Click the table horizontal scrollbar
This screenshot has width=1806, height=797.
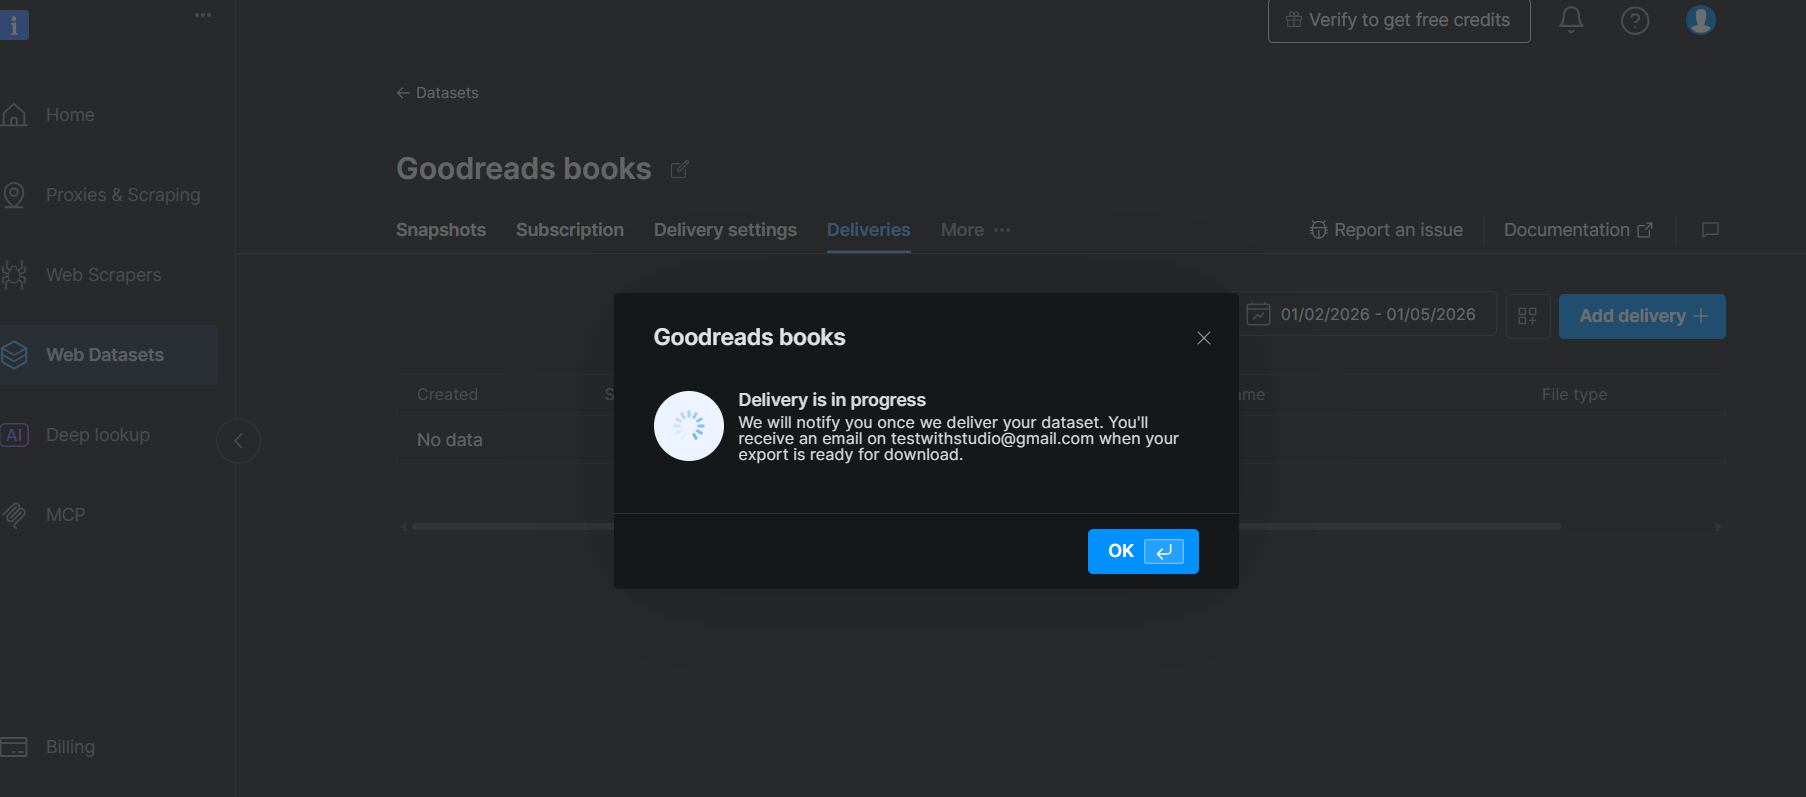[986, 526]
